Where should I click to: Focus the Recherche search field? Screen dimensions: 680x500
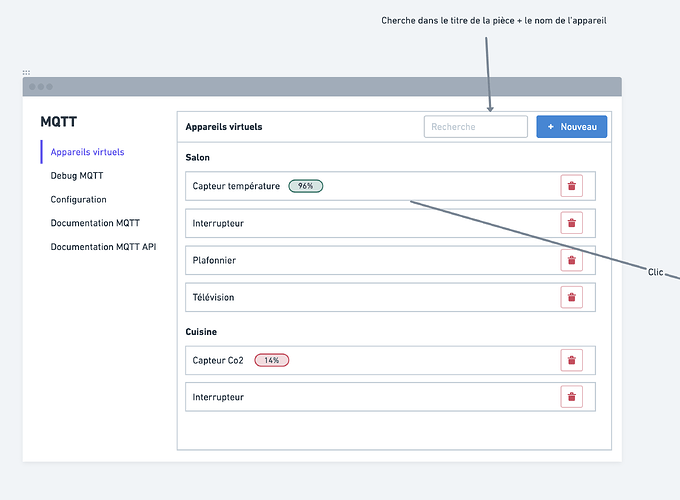click(475, 127)
